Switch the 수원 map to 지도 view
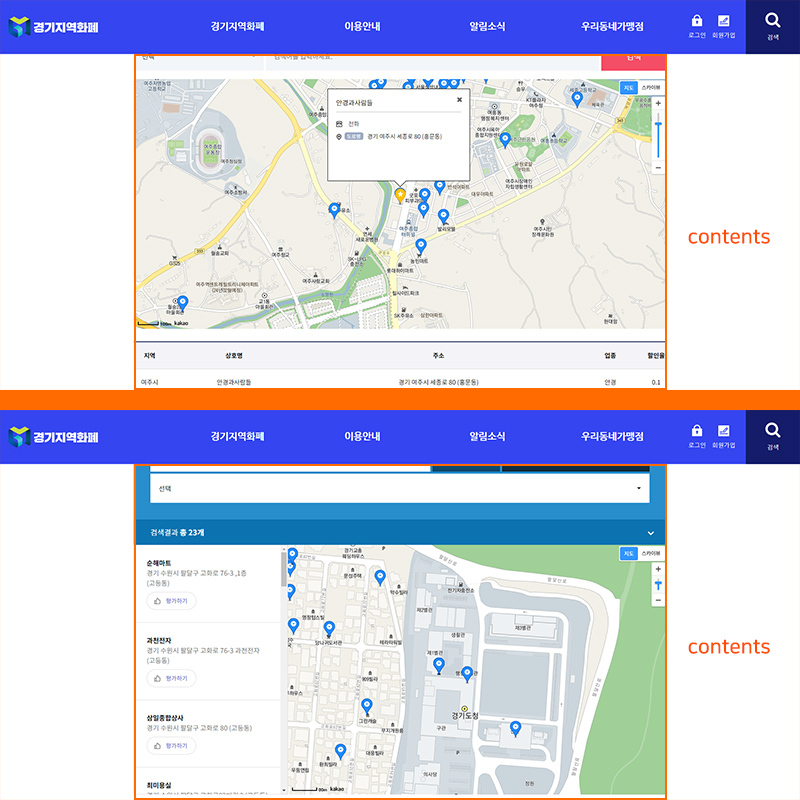 [x=629, y=554]
